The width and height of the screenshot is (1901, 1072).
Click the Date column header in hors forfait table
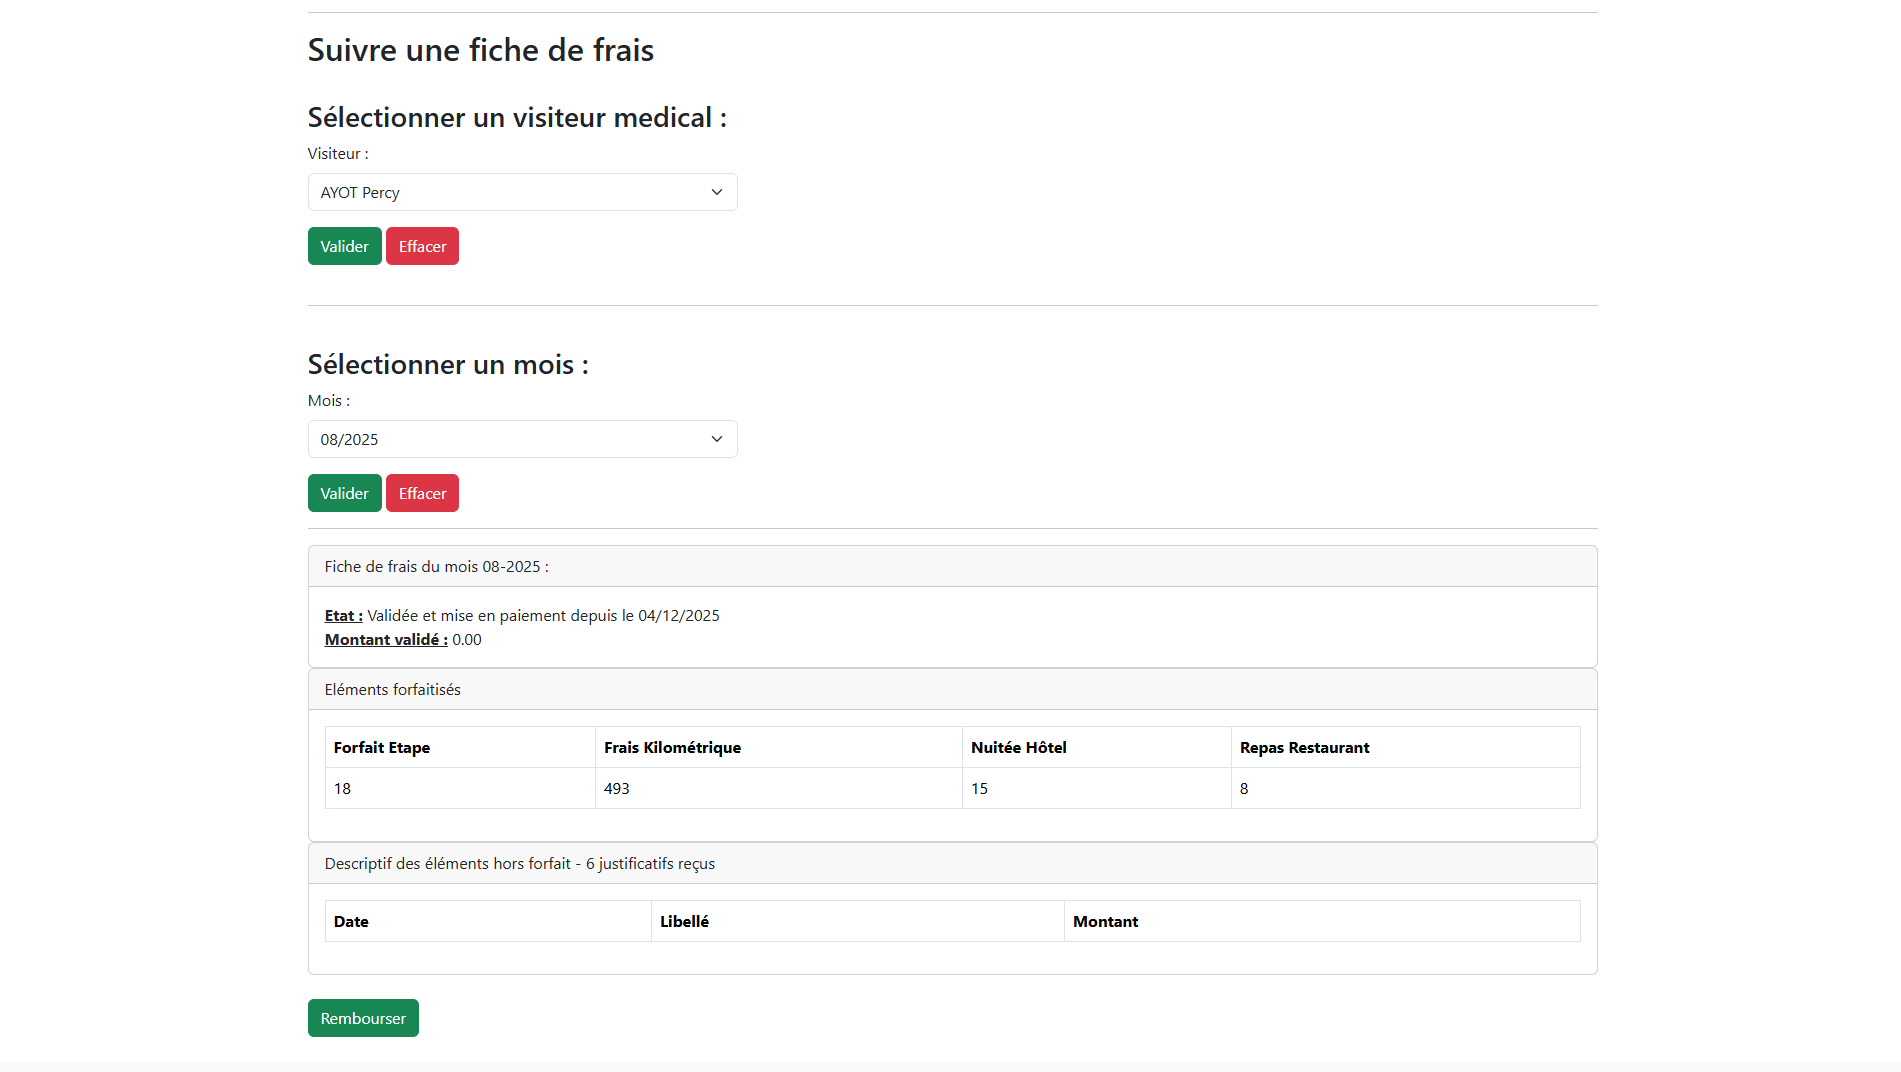pos(351,922)
